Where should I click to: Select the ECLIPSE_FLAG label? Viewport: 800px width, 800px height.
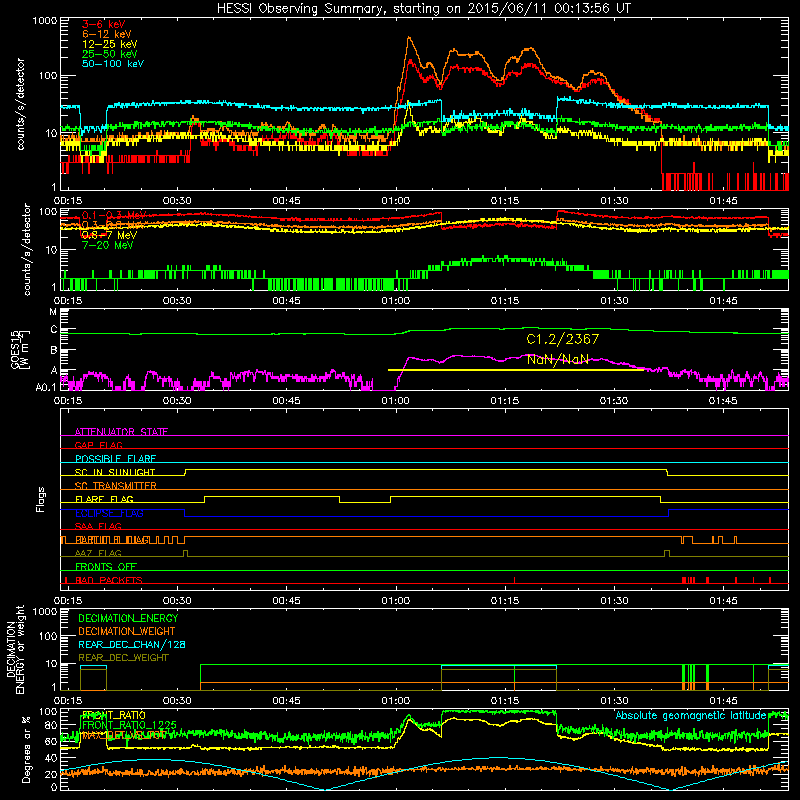[109, 513]
